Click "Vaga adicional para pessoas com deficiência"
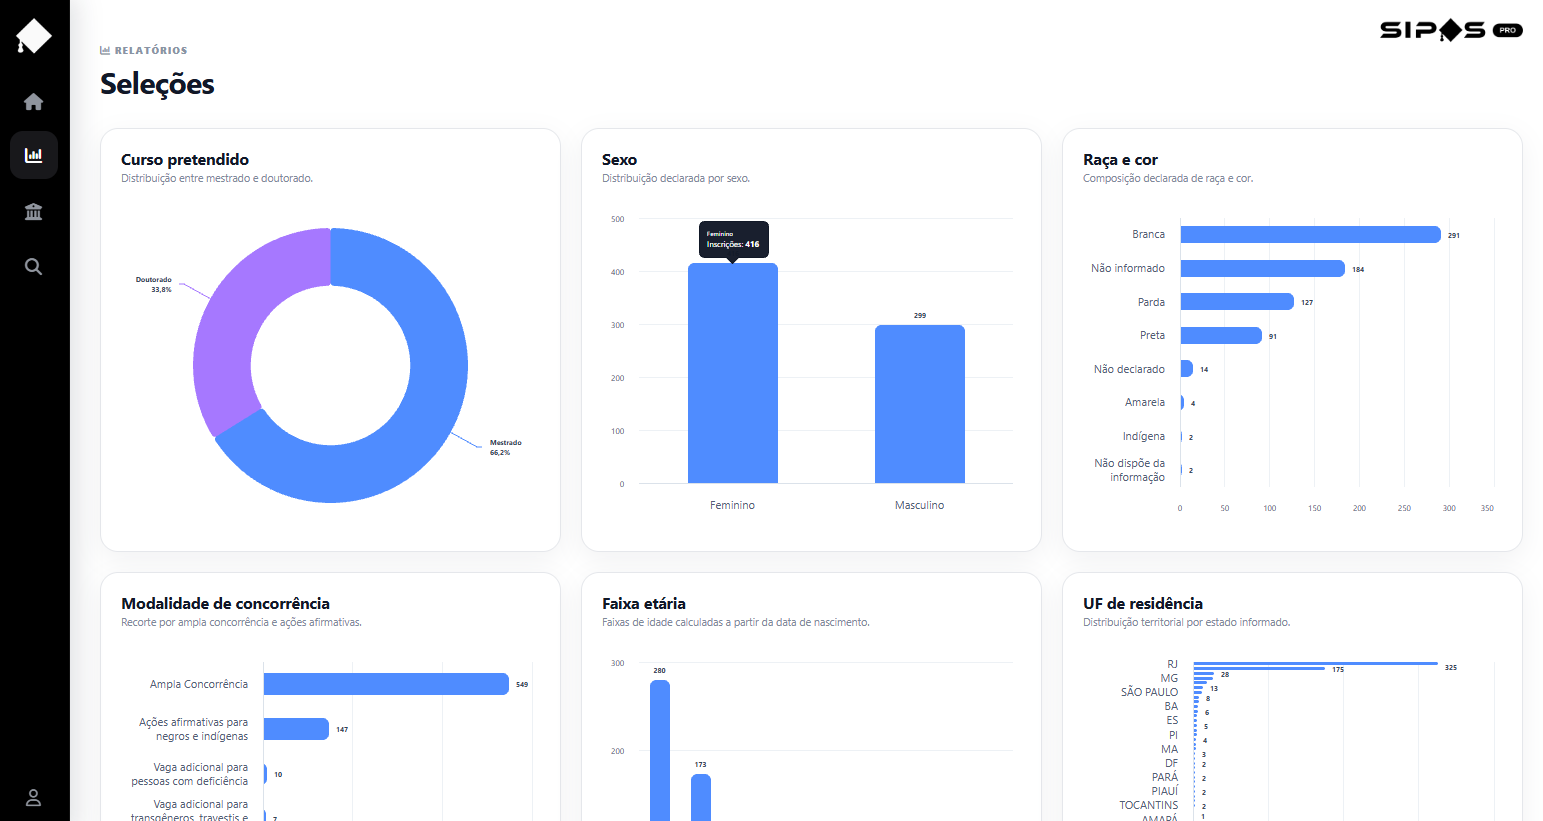Viewport: 1543px width, 821px height. coord(190,774)
